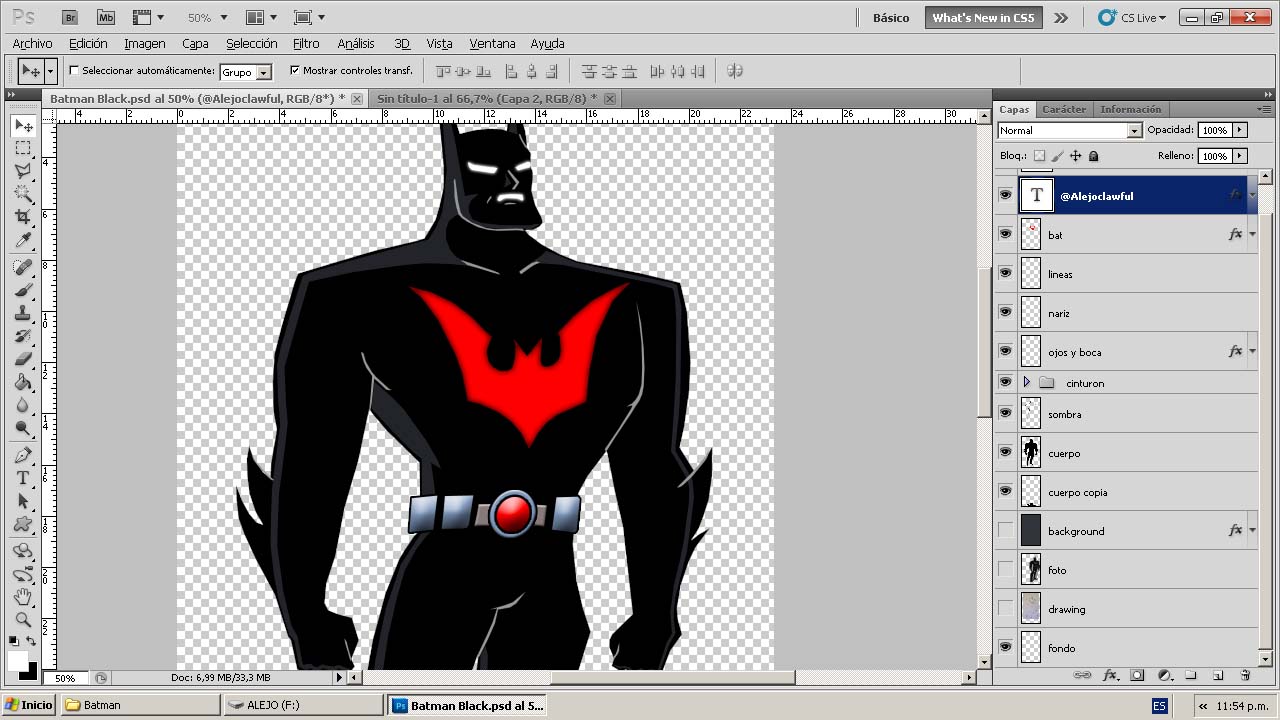Click the What's New in CS5 button
Image resolution: width=1280 pixels, height=720 pixels.
point(984,18)
